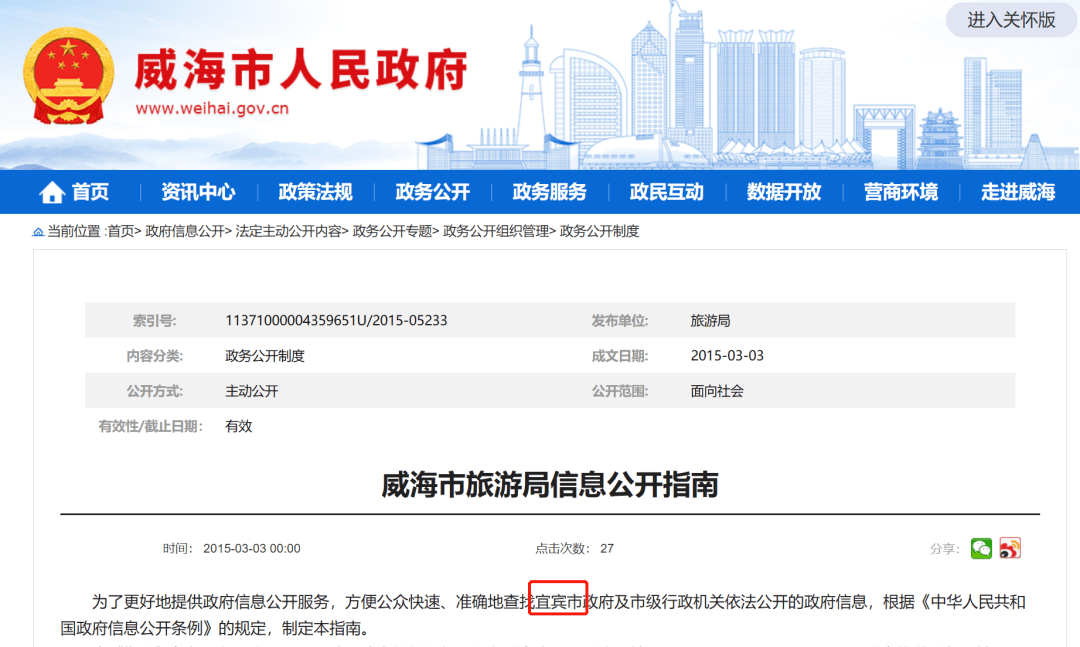
Task: Click home icon in breadcrumb bar
Action: click(x=38, y=232)
